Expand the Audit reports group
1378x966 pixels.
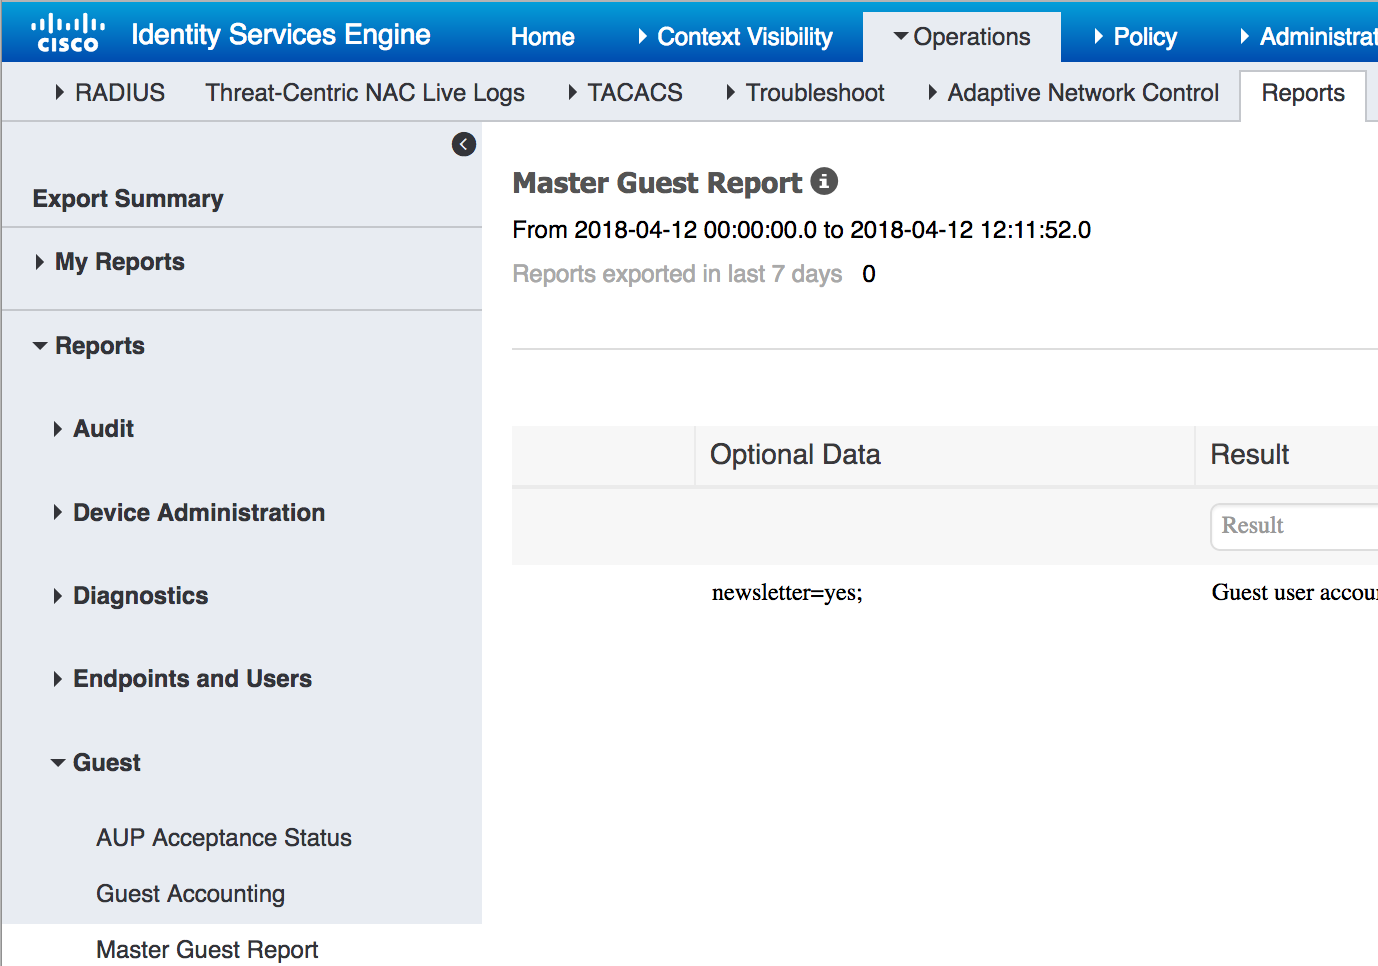(x=94, y=429)
